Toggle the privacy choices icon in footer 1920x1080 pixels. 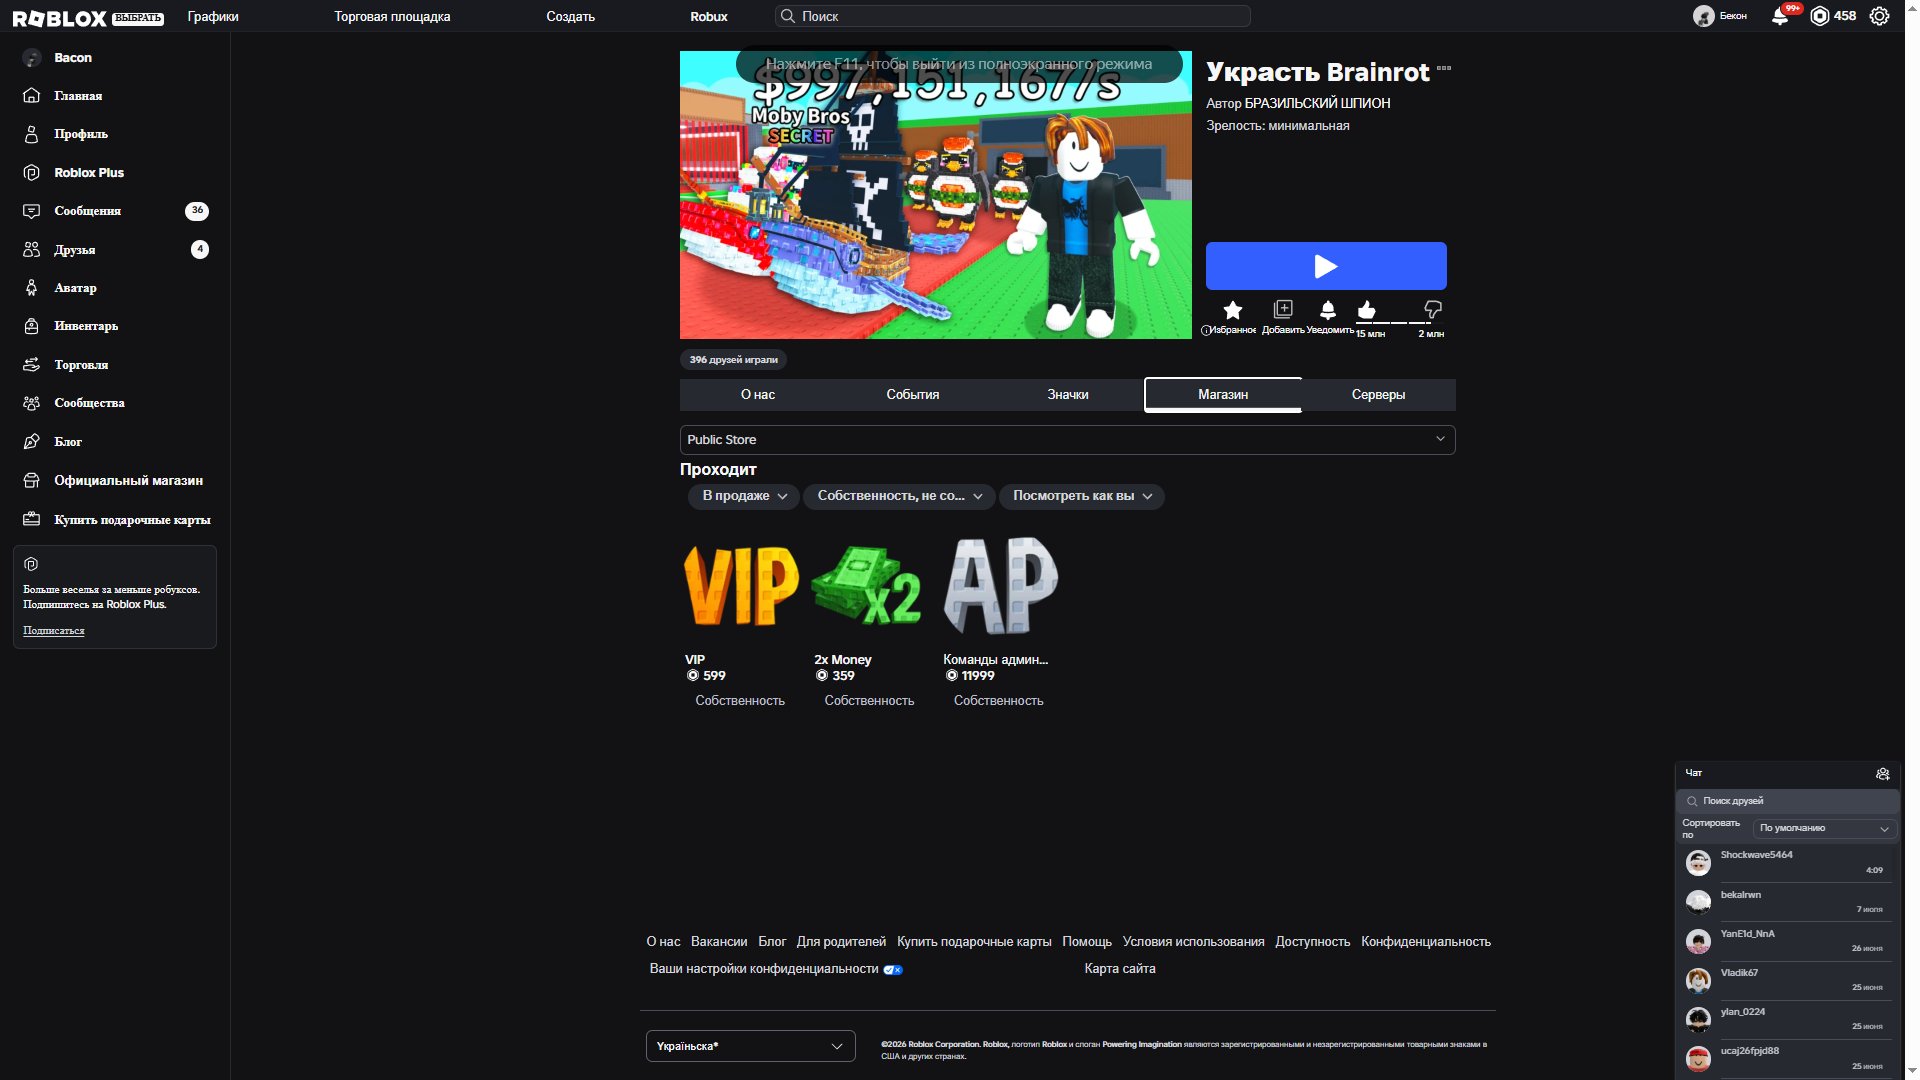(893, 970)
